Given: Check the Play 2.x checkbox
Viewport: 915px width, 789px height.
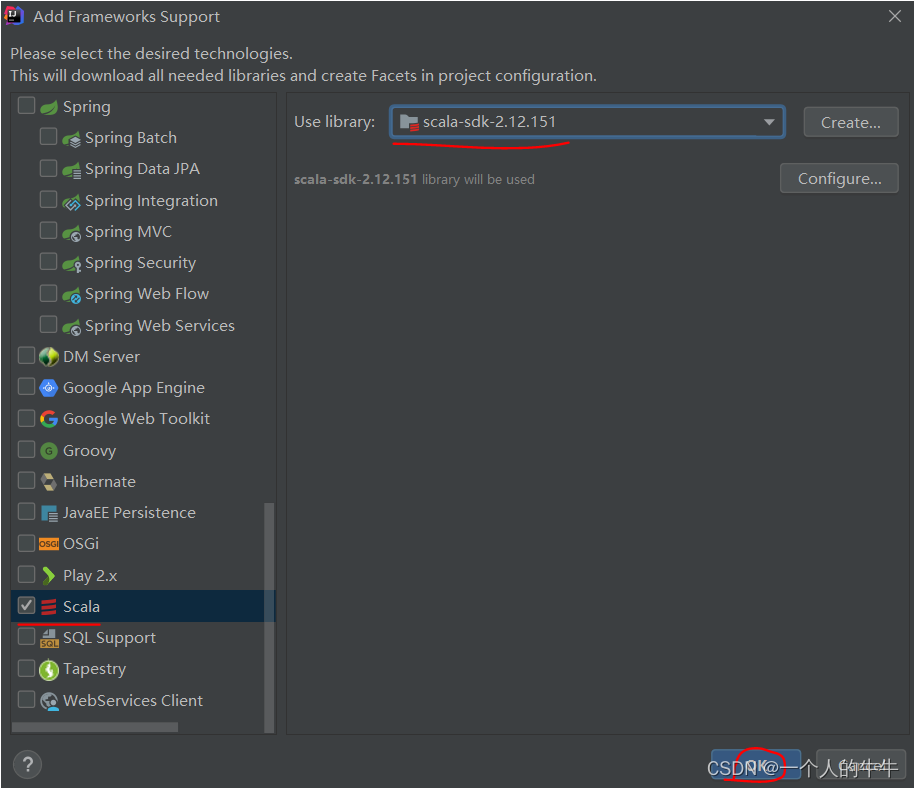Looking at the screenshot, I should (26, 574).
